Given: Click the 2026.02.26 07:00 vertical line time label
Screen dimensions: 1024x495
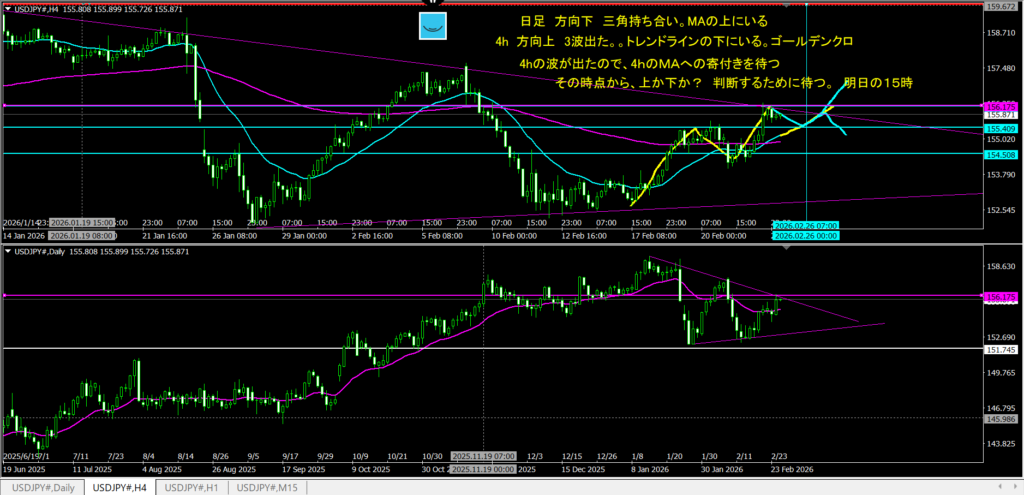Looking at the screenshot, I should click(804, 227).
